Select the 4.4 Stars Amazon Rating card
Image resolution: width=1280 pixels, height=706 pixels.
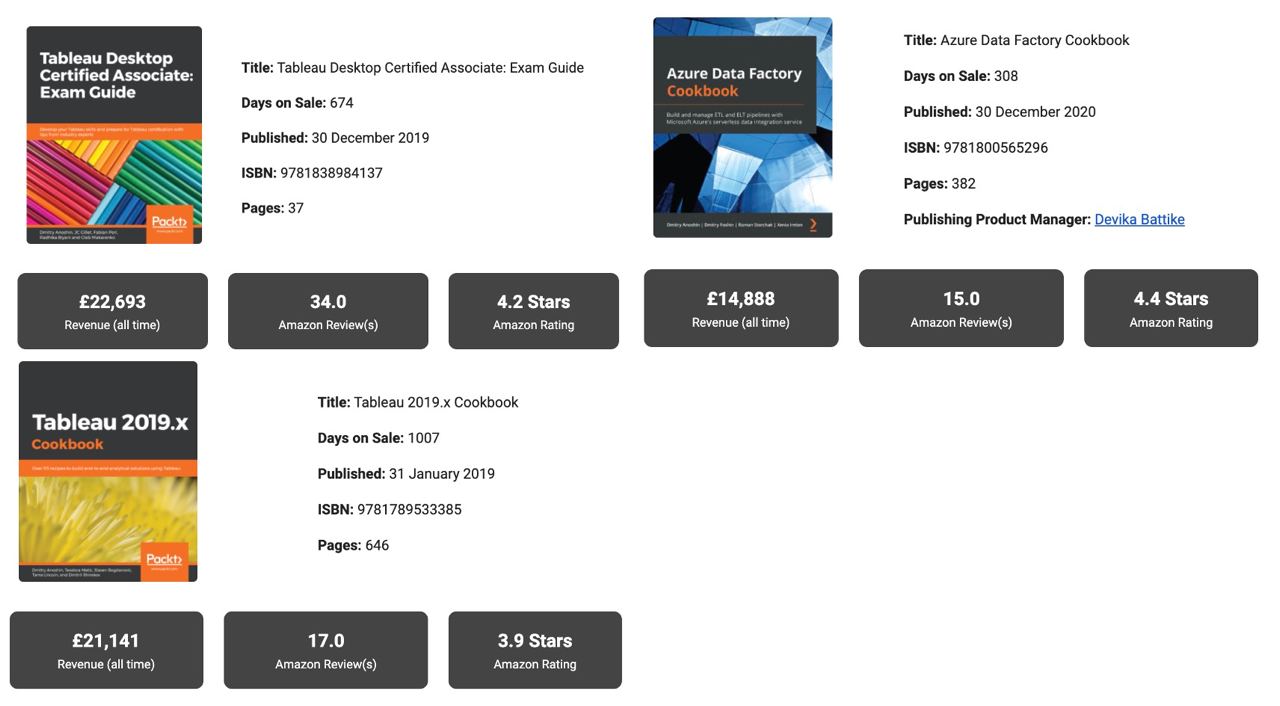tap(1171, 308)
